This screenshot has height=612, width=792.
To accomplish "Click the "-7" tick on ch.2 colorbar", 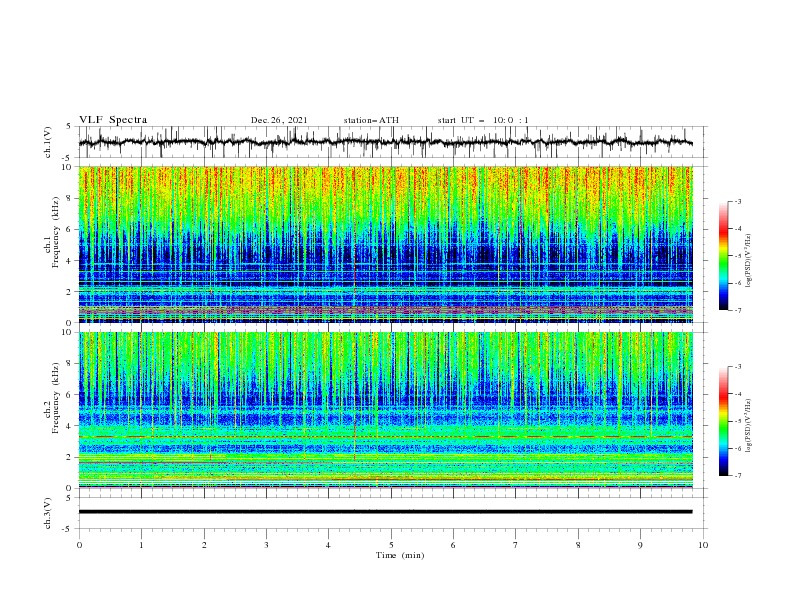I will [x=737, y=476].
